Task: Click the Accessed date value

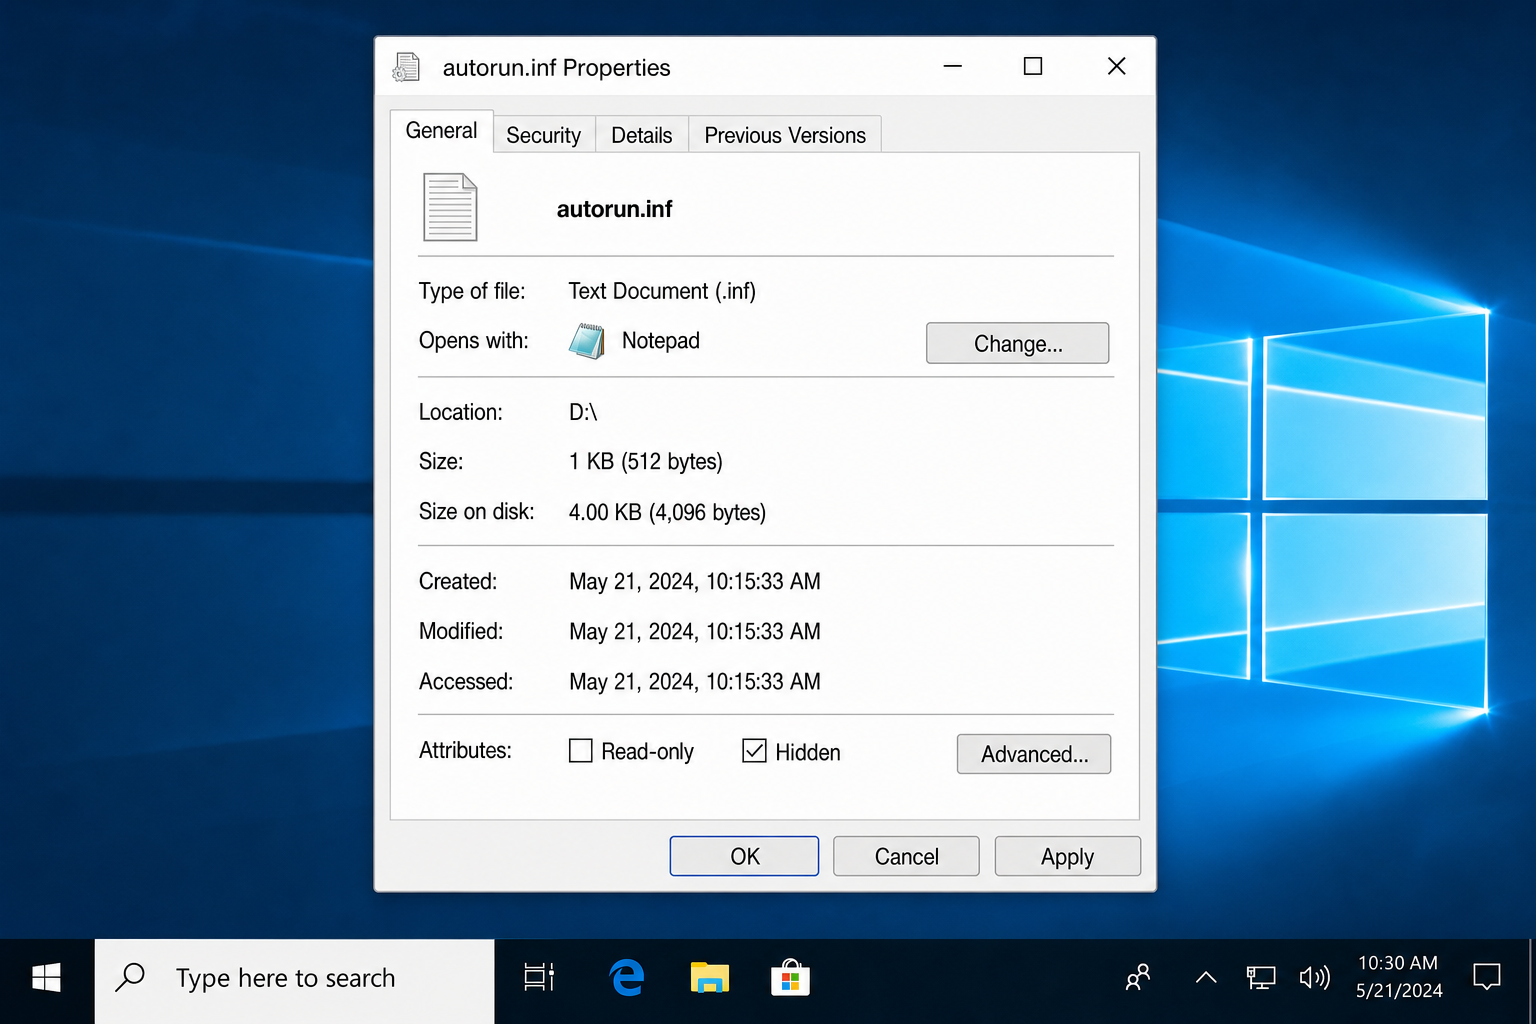Action: (x=695, y=682)
